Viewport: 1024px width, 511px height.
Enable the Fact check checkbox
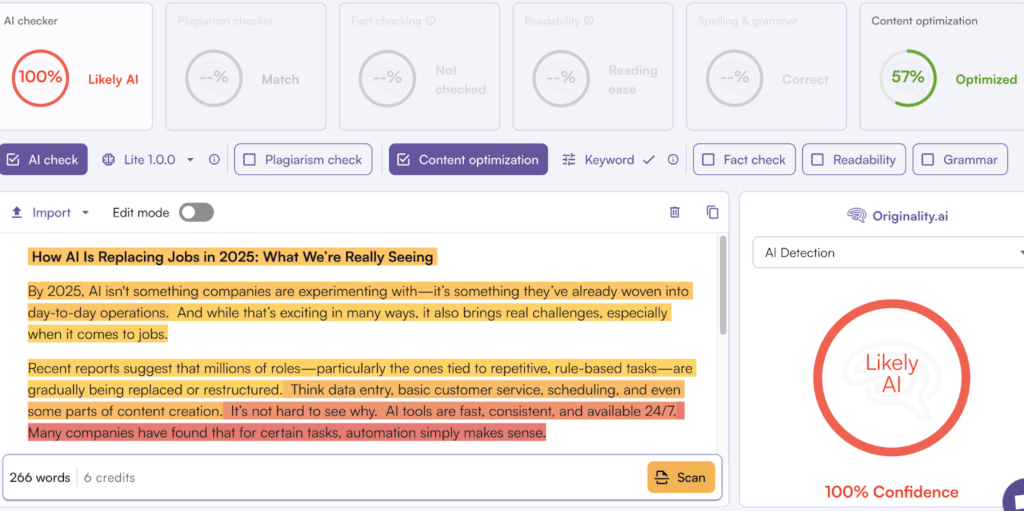pos(708,159)
